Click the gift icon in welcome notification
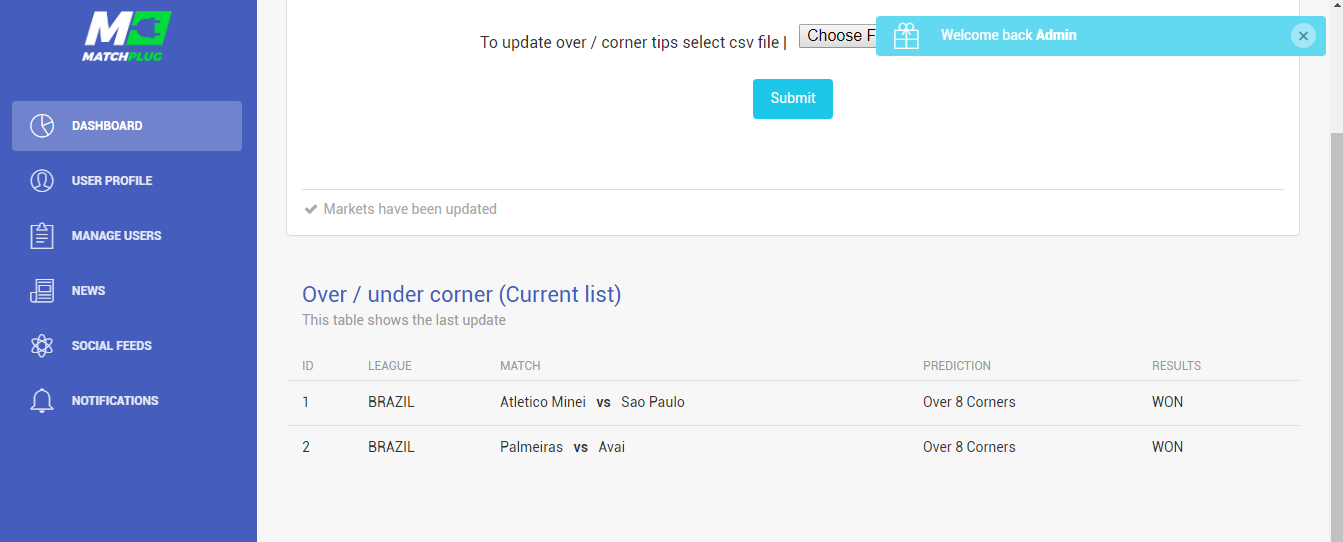Viewport: 1343px width, 542px height. tap(906, 36)
